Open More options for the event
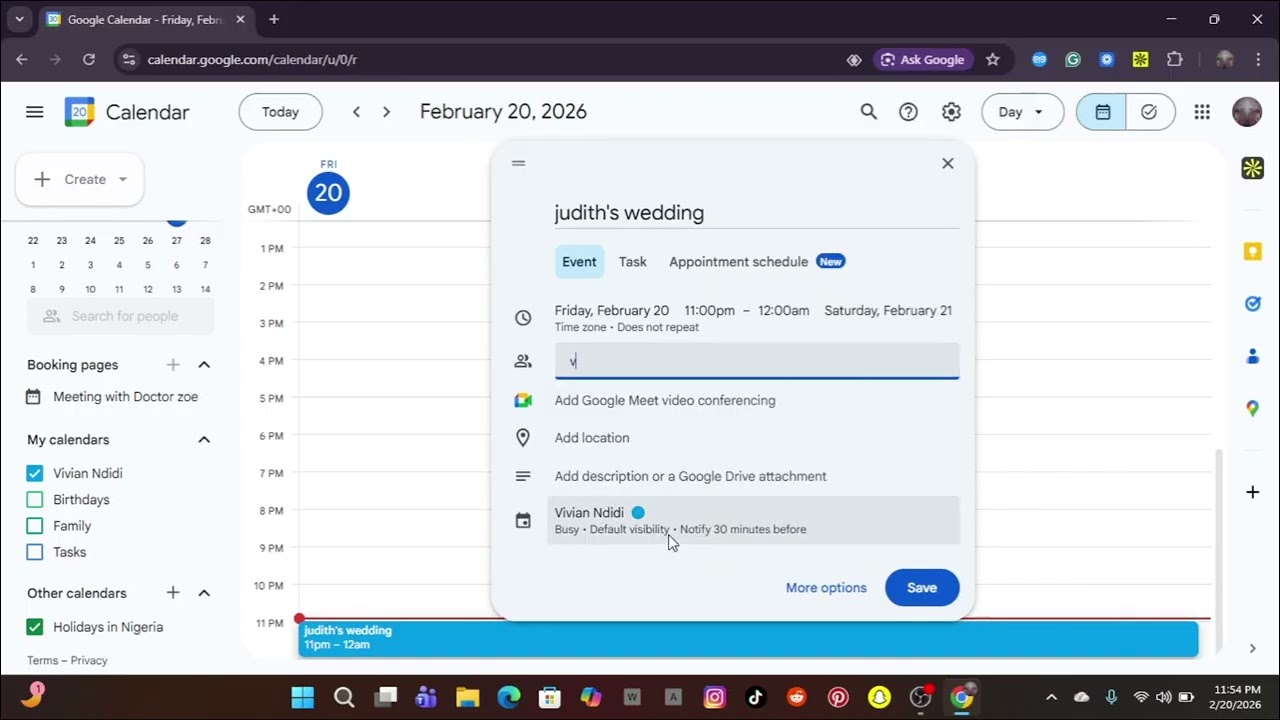Image resolution: width=1280 pixels, height=720 pixels. click(x=826, y=588)
